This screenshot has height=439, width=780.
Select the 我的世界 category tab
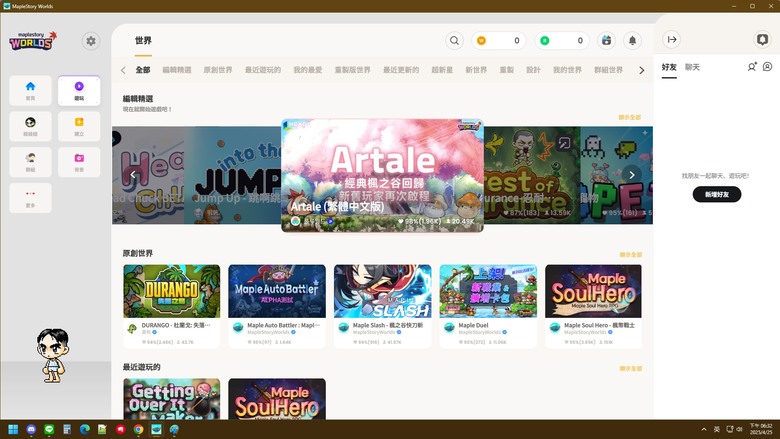tap(567, 70)
